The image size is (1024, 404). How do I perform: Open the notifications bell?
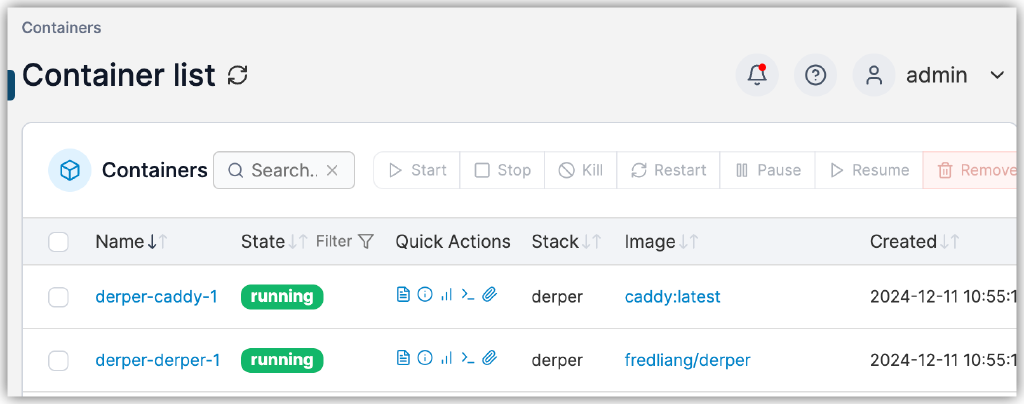tap(757, 75)
